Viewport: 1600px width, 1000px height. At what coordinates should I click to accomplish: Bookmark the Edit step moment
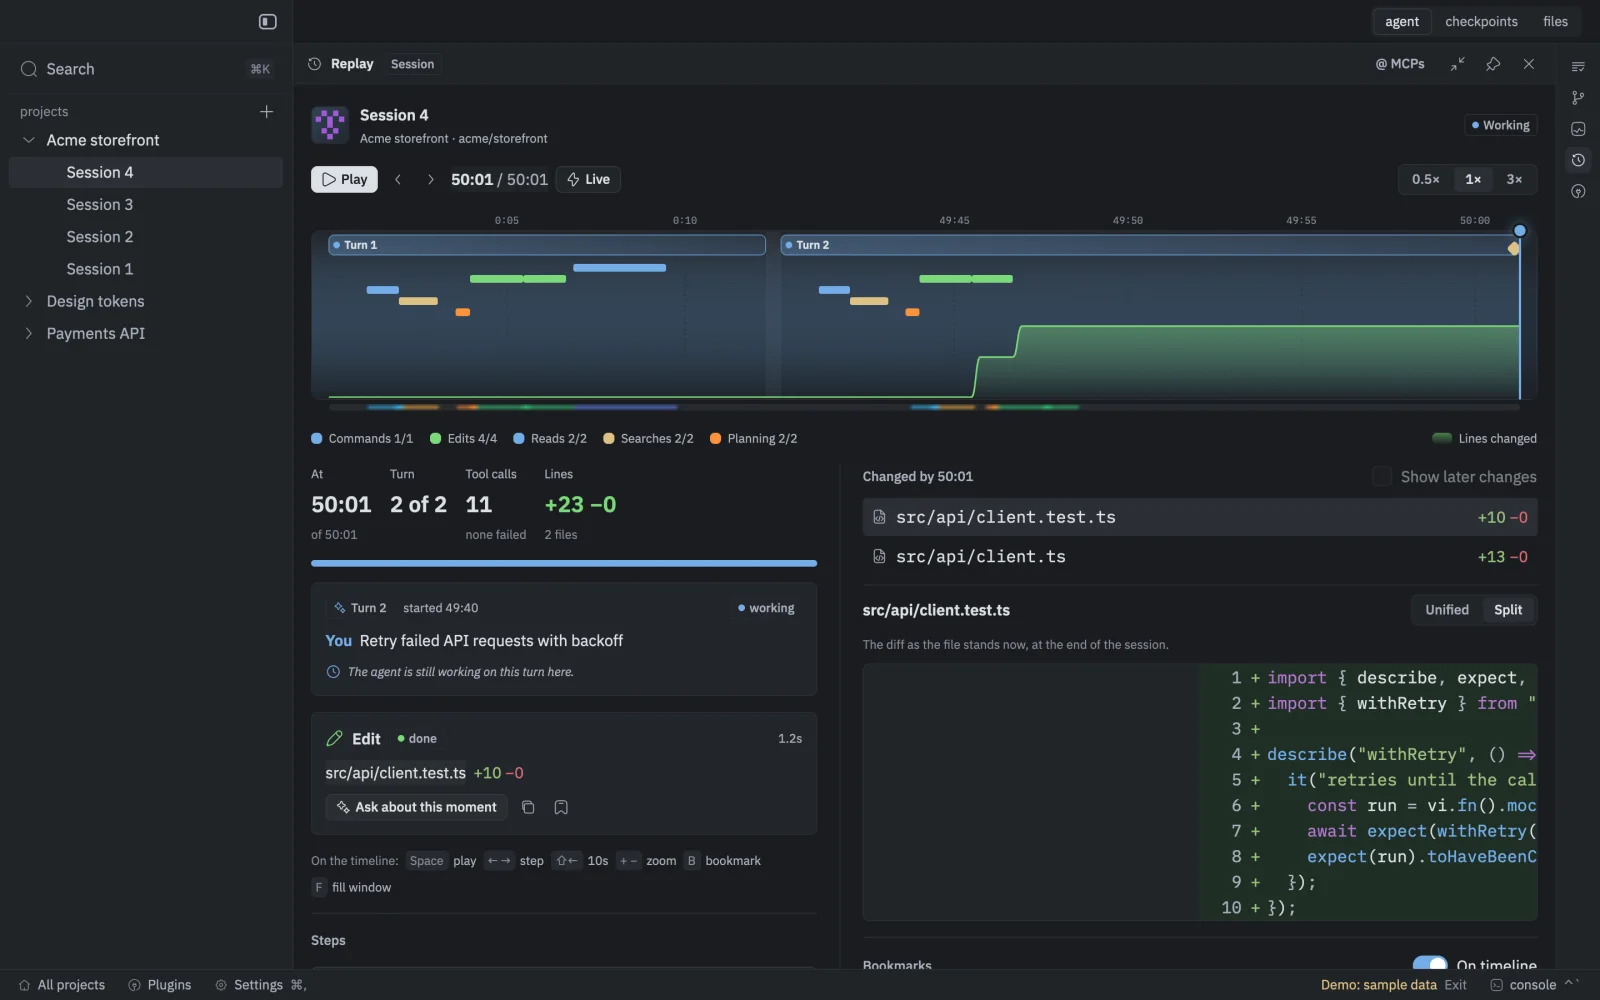point(561,807)
